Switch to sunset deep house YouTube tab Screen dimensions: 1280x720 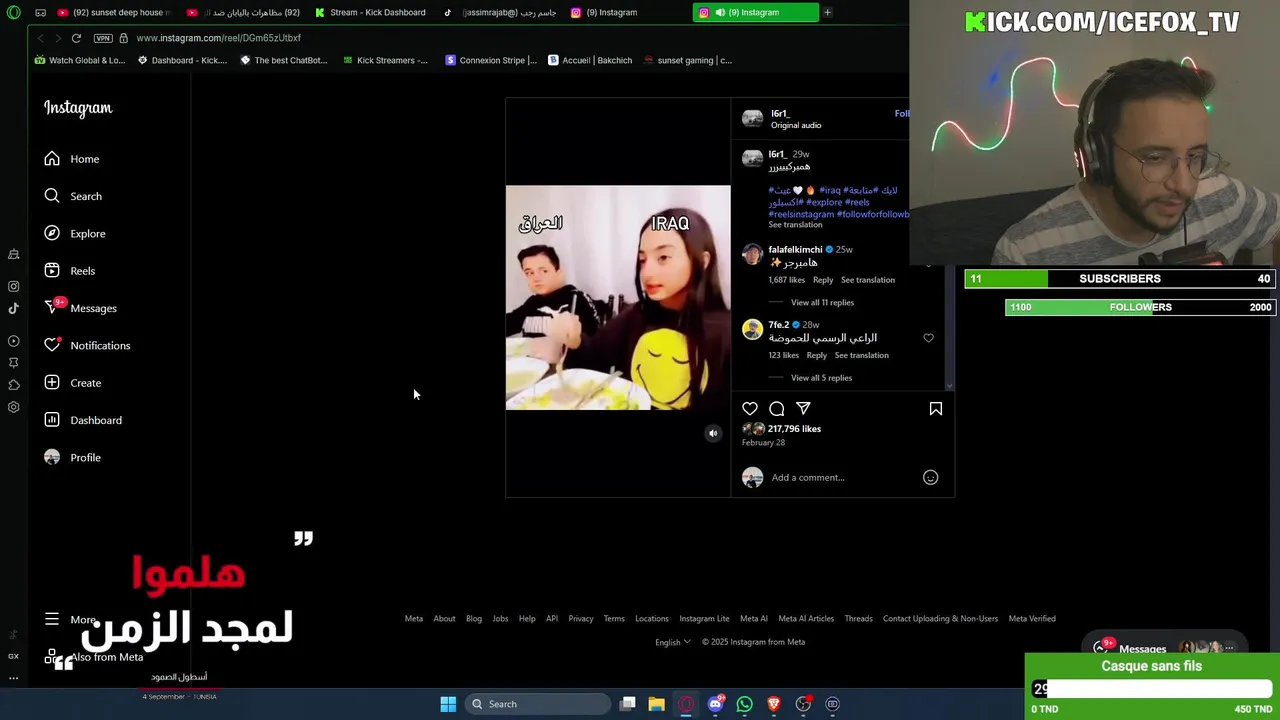(115, 12)
